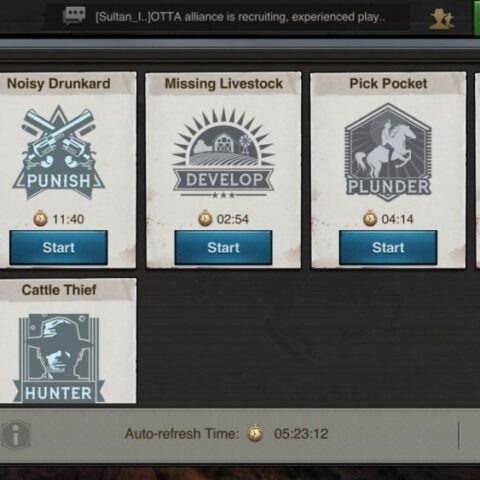The width and height of the screenshot is (480, 480).
Task: Open the Cattle Thief mission card
Action: (67, 341)
